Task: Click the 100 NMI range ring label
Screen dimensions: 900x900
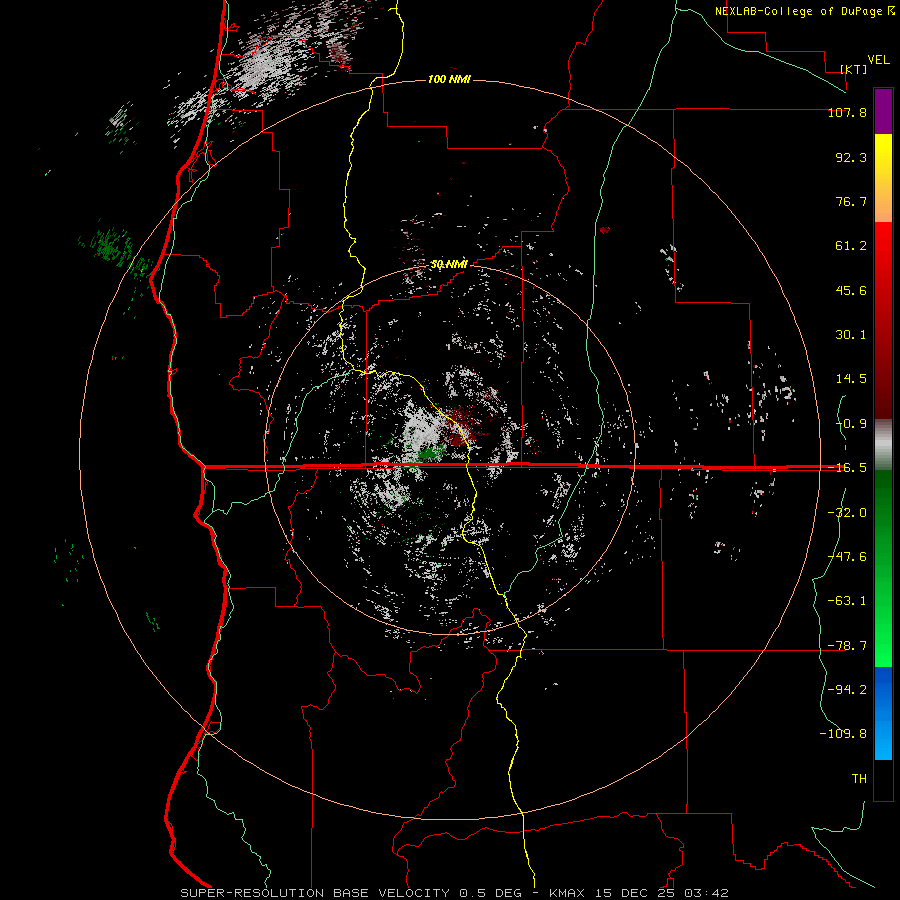Action: click(449, 79)
